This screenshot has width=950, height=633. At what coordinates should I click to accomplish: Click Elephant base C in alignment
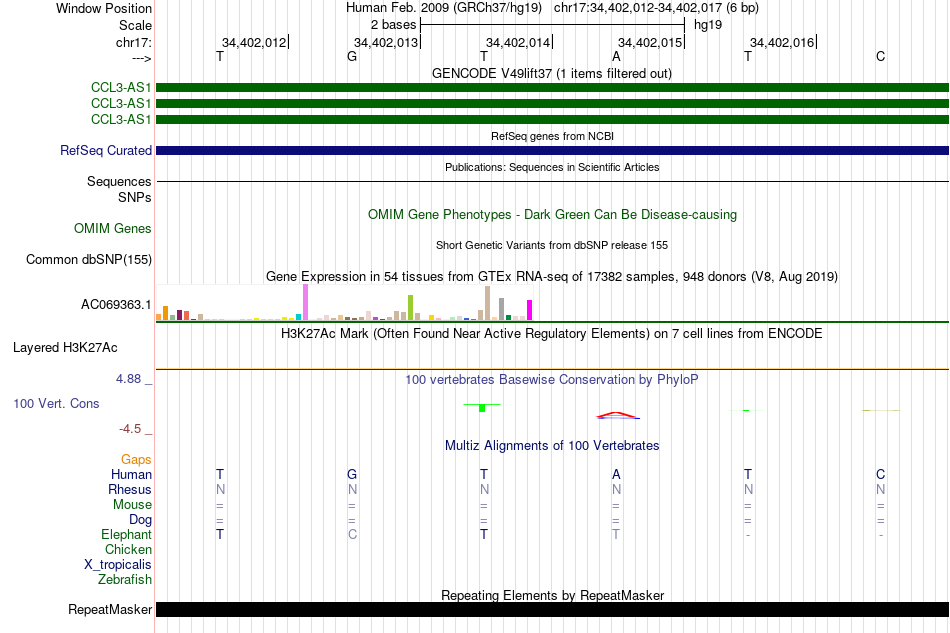(352, 535)
